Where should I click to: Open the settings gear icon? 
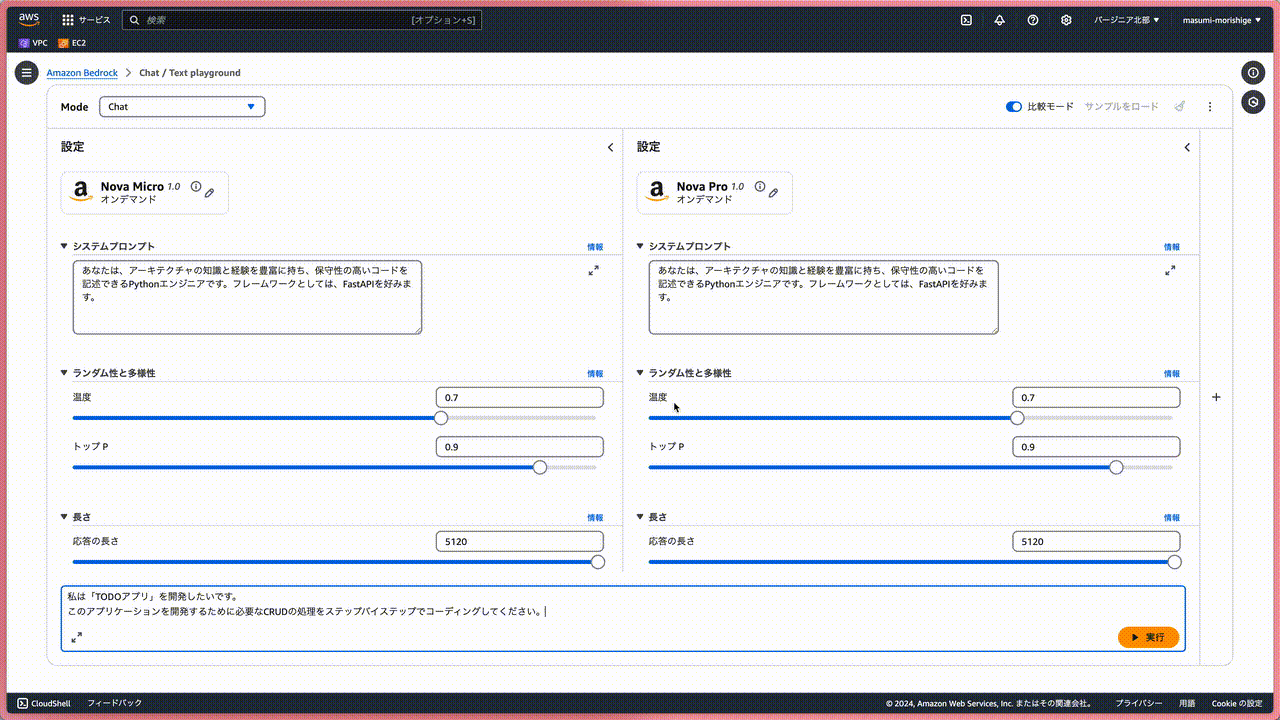(1066, 20)
